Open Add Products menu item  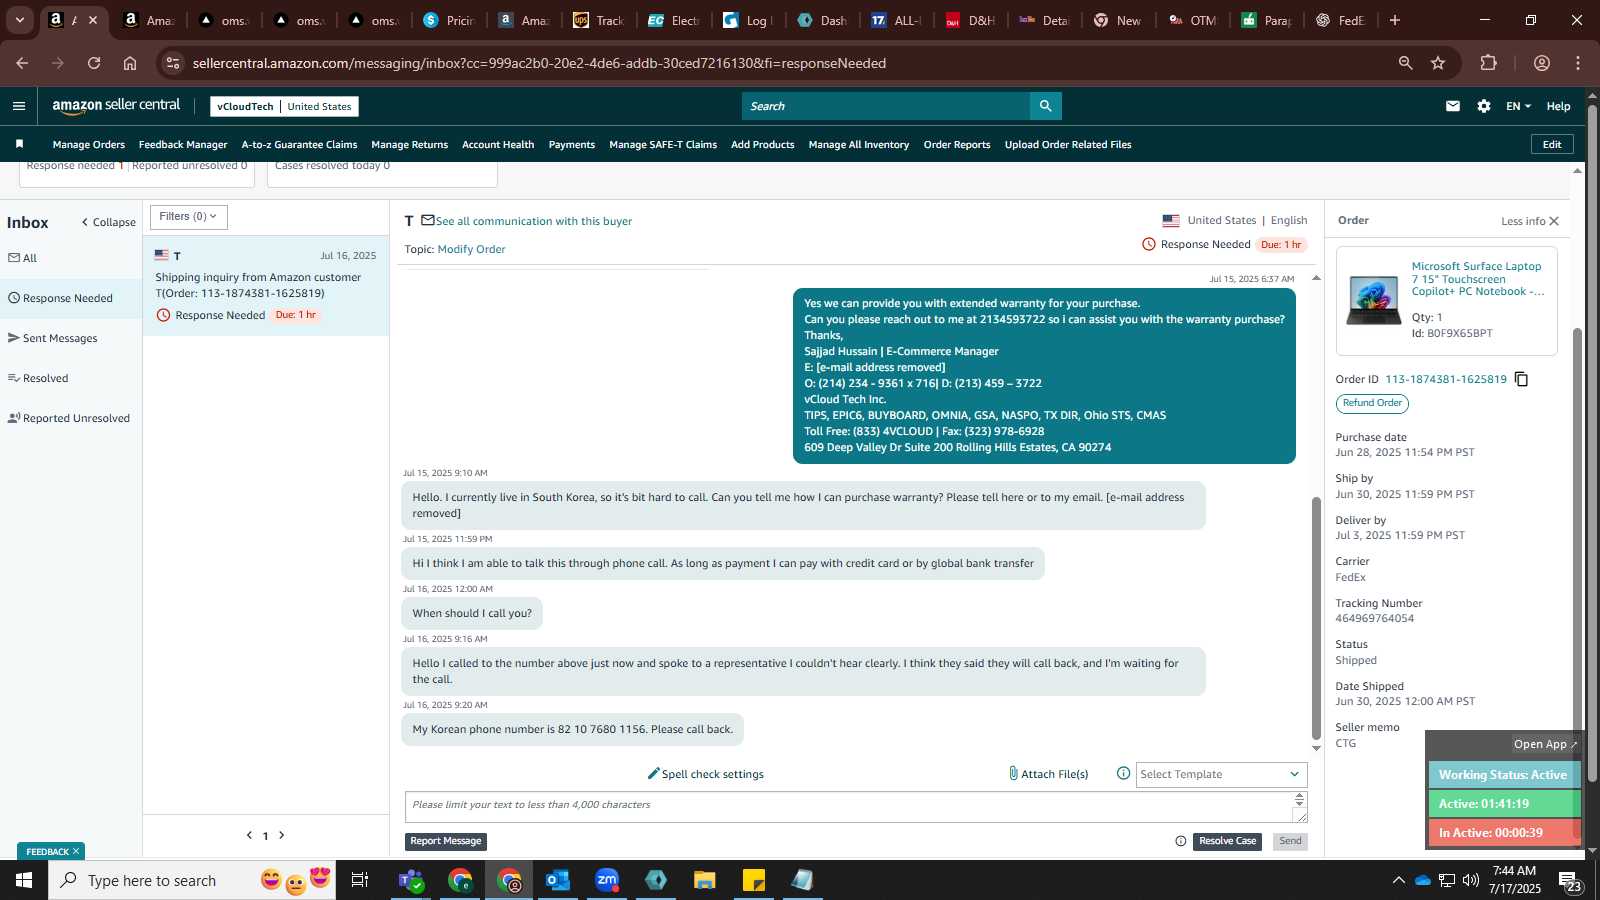click(763, 145)
